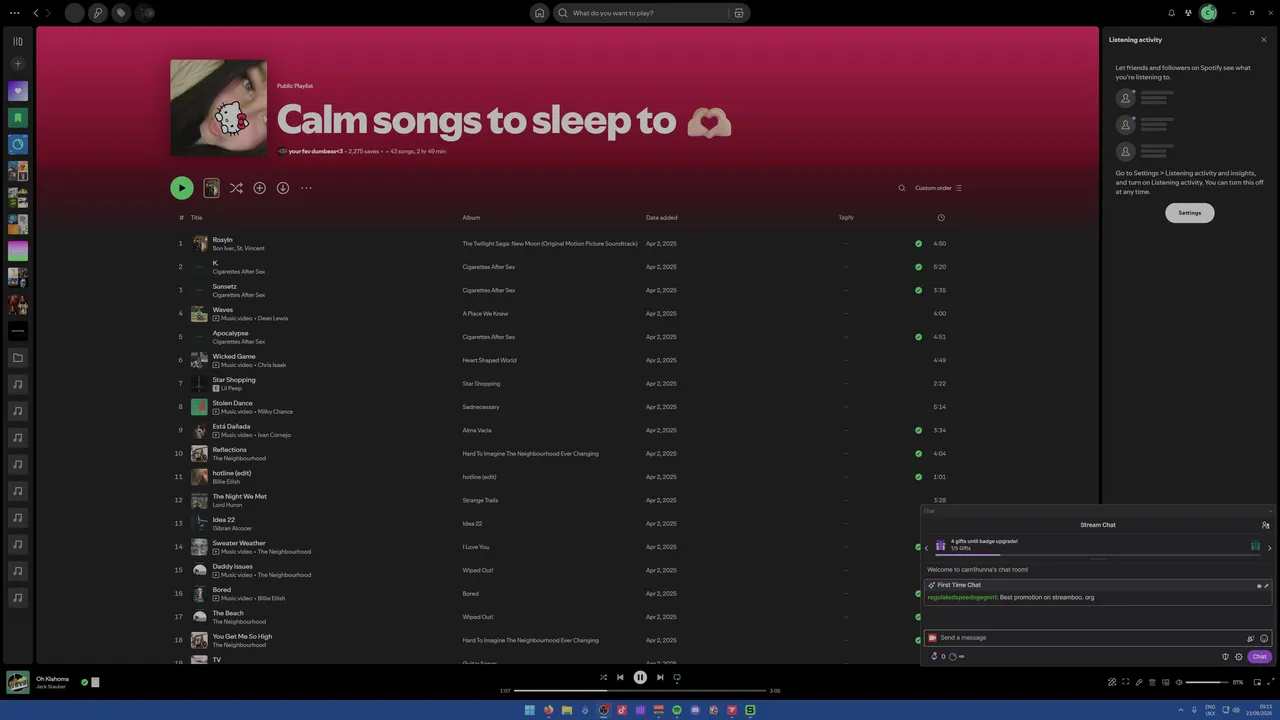Sort tracks by Date added column
1280x720 pixels.
pyautogui.click(x=661, y=217)
